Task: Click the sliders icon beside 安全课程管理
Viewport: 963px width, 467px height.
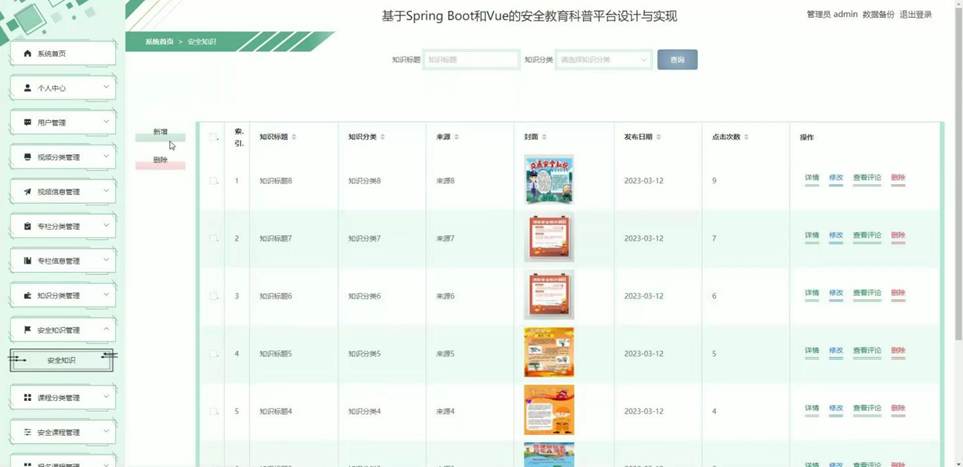Action: [x=27, y=432]
